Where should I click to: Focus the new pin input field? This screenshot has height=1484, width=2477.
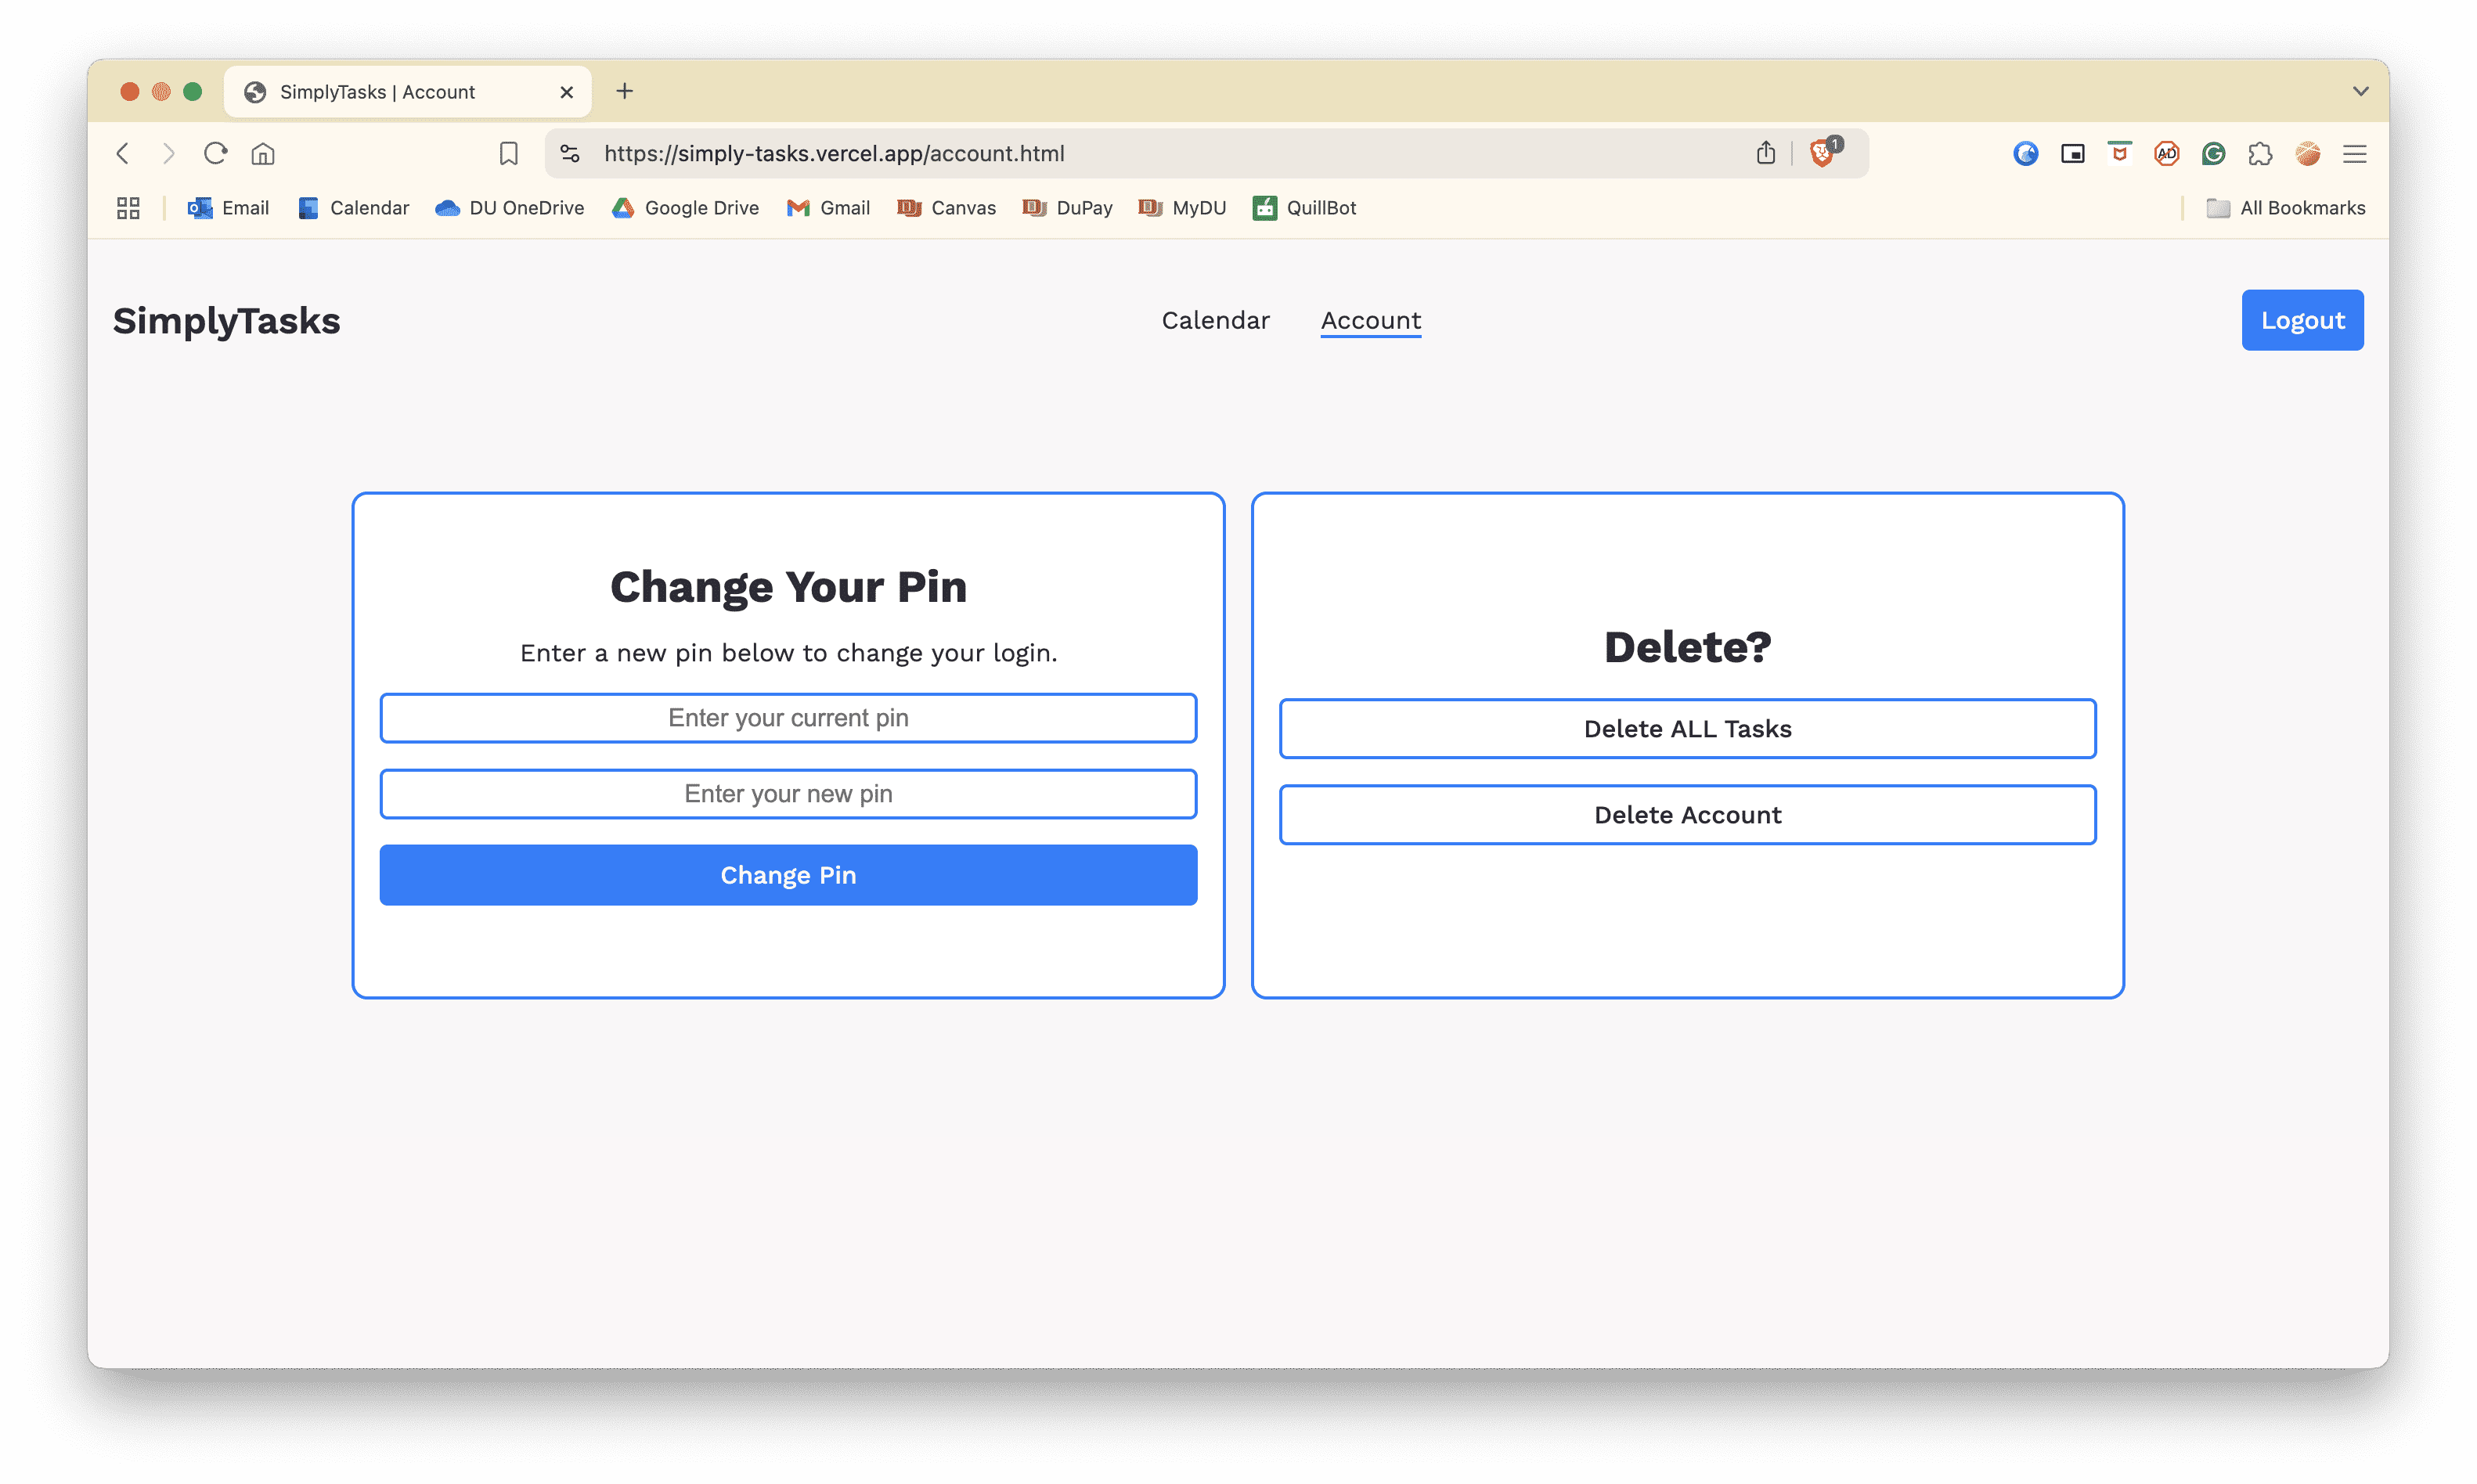point(788,794)
